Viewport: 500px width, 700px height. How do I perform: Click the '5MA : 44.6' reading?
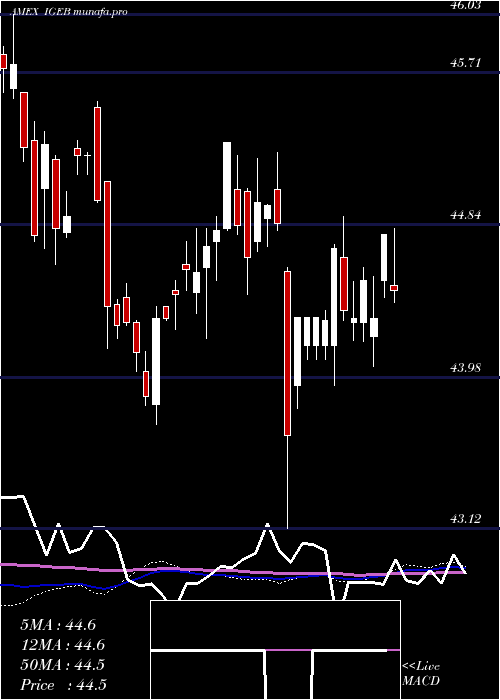click(x=58, y=625)
